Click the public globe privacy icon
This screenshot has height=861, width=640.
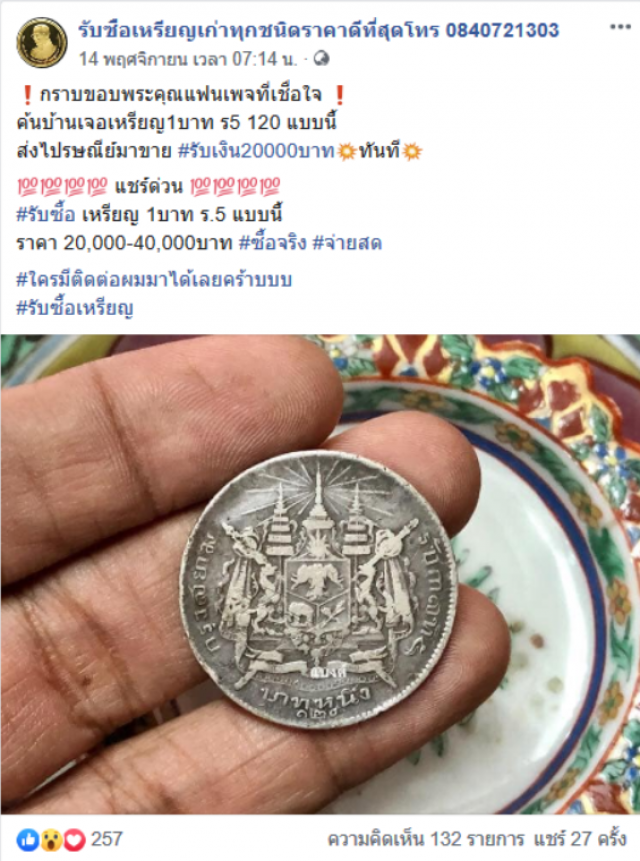pyautogui.click(x=321, y=59)
